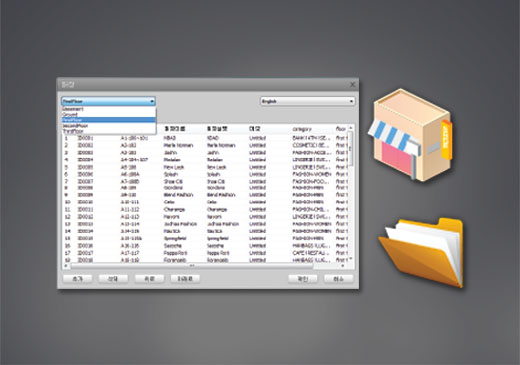This screenshot has width=520, height=365.
Task: Click the store building icon
Action: coord(410,135)
